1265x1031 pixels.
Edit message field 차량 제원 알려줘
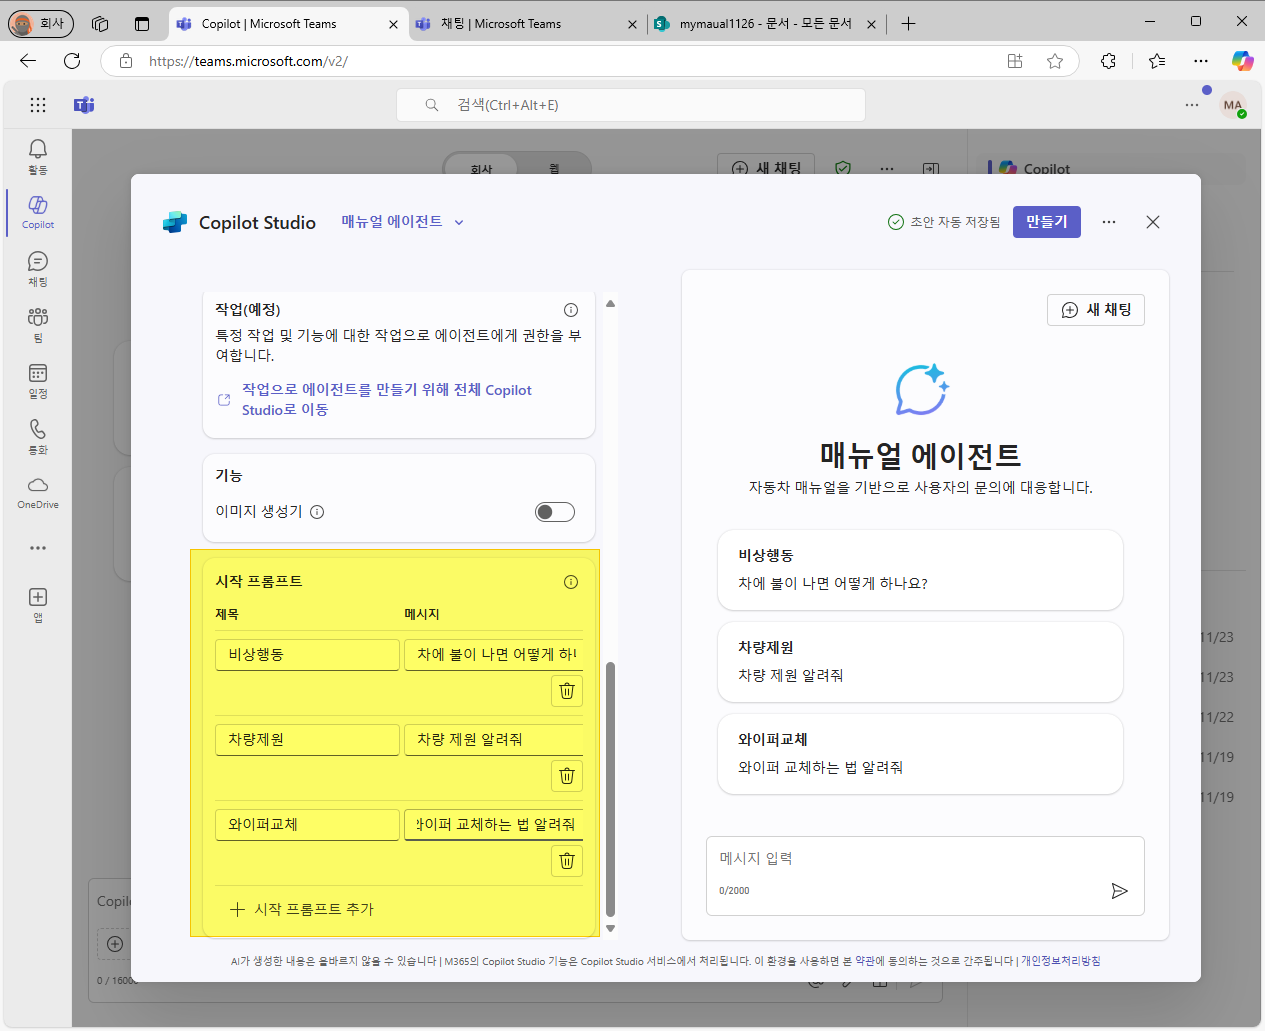point(494,740)
